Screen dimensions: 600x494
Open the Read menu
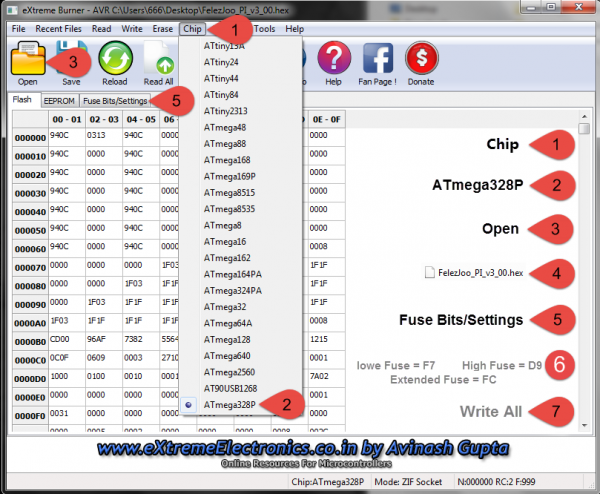101,29
